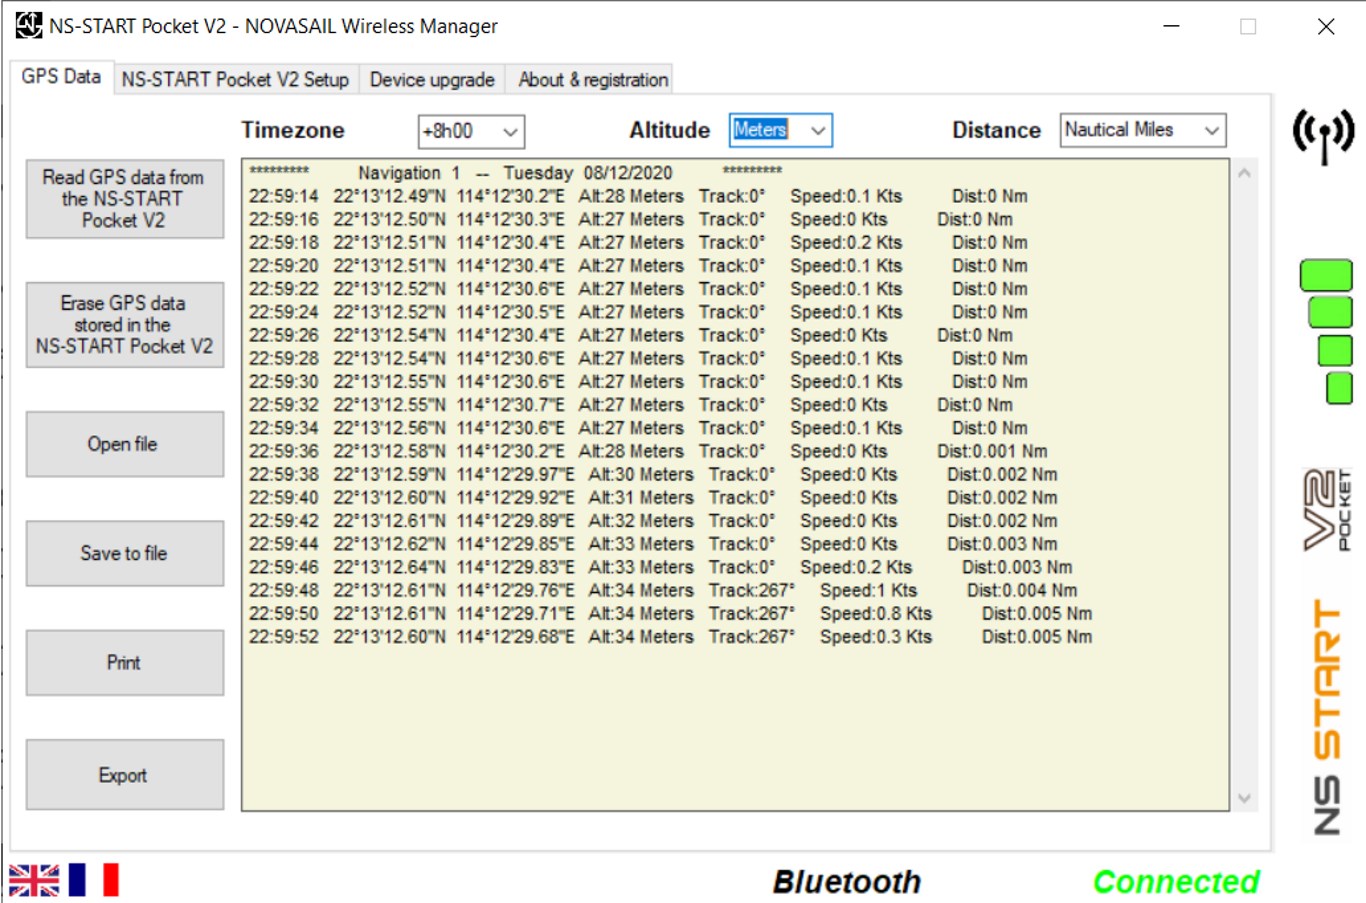
Task: Minimize the NOVASAIL Wireless Manager window
Action: click(1171, 26)
